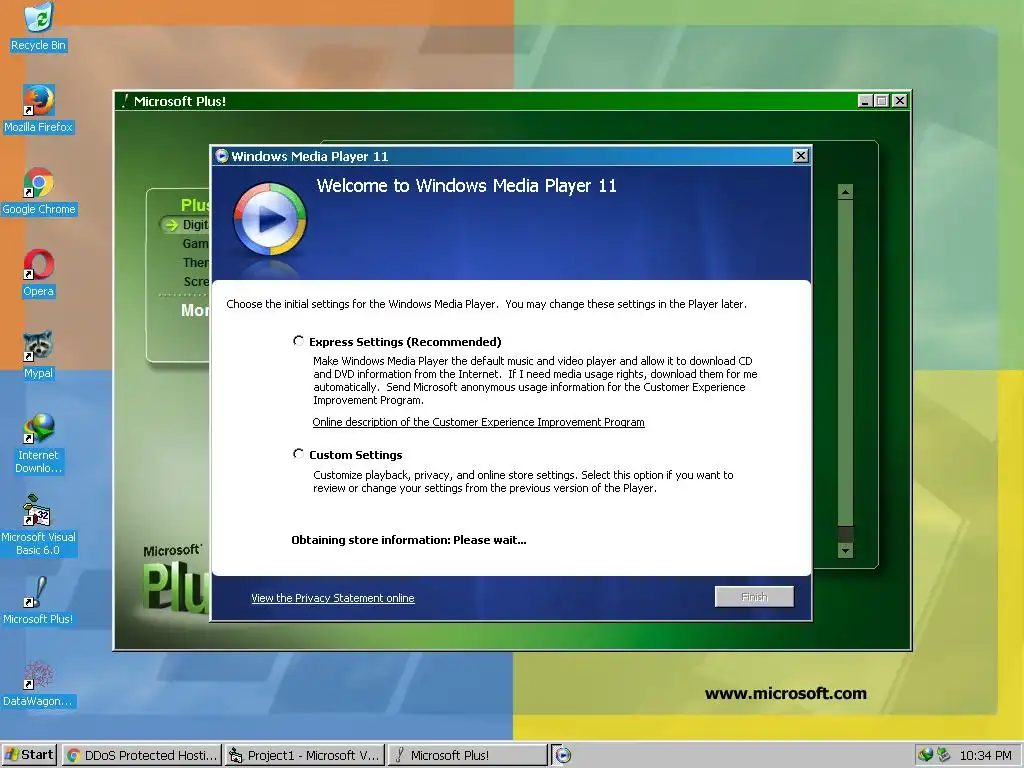
Task: Select the Express Settings (Recommended) radio button
Action: [x=298, y=341]
